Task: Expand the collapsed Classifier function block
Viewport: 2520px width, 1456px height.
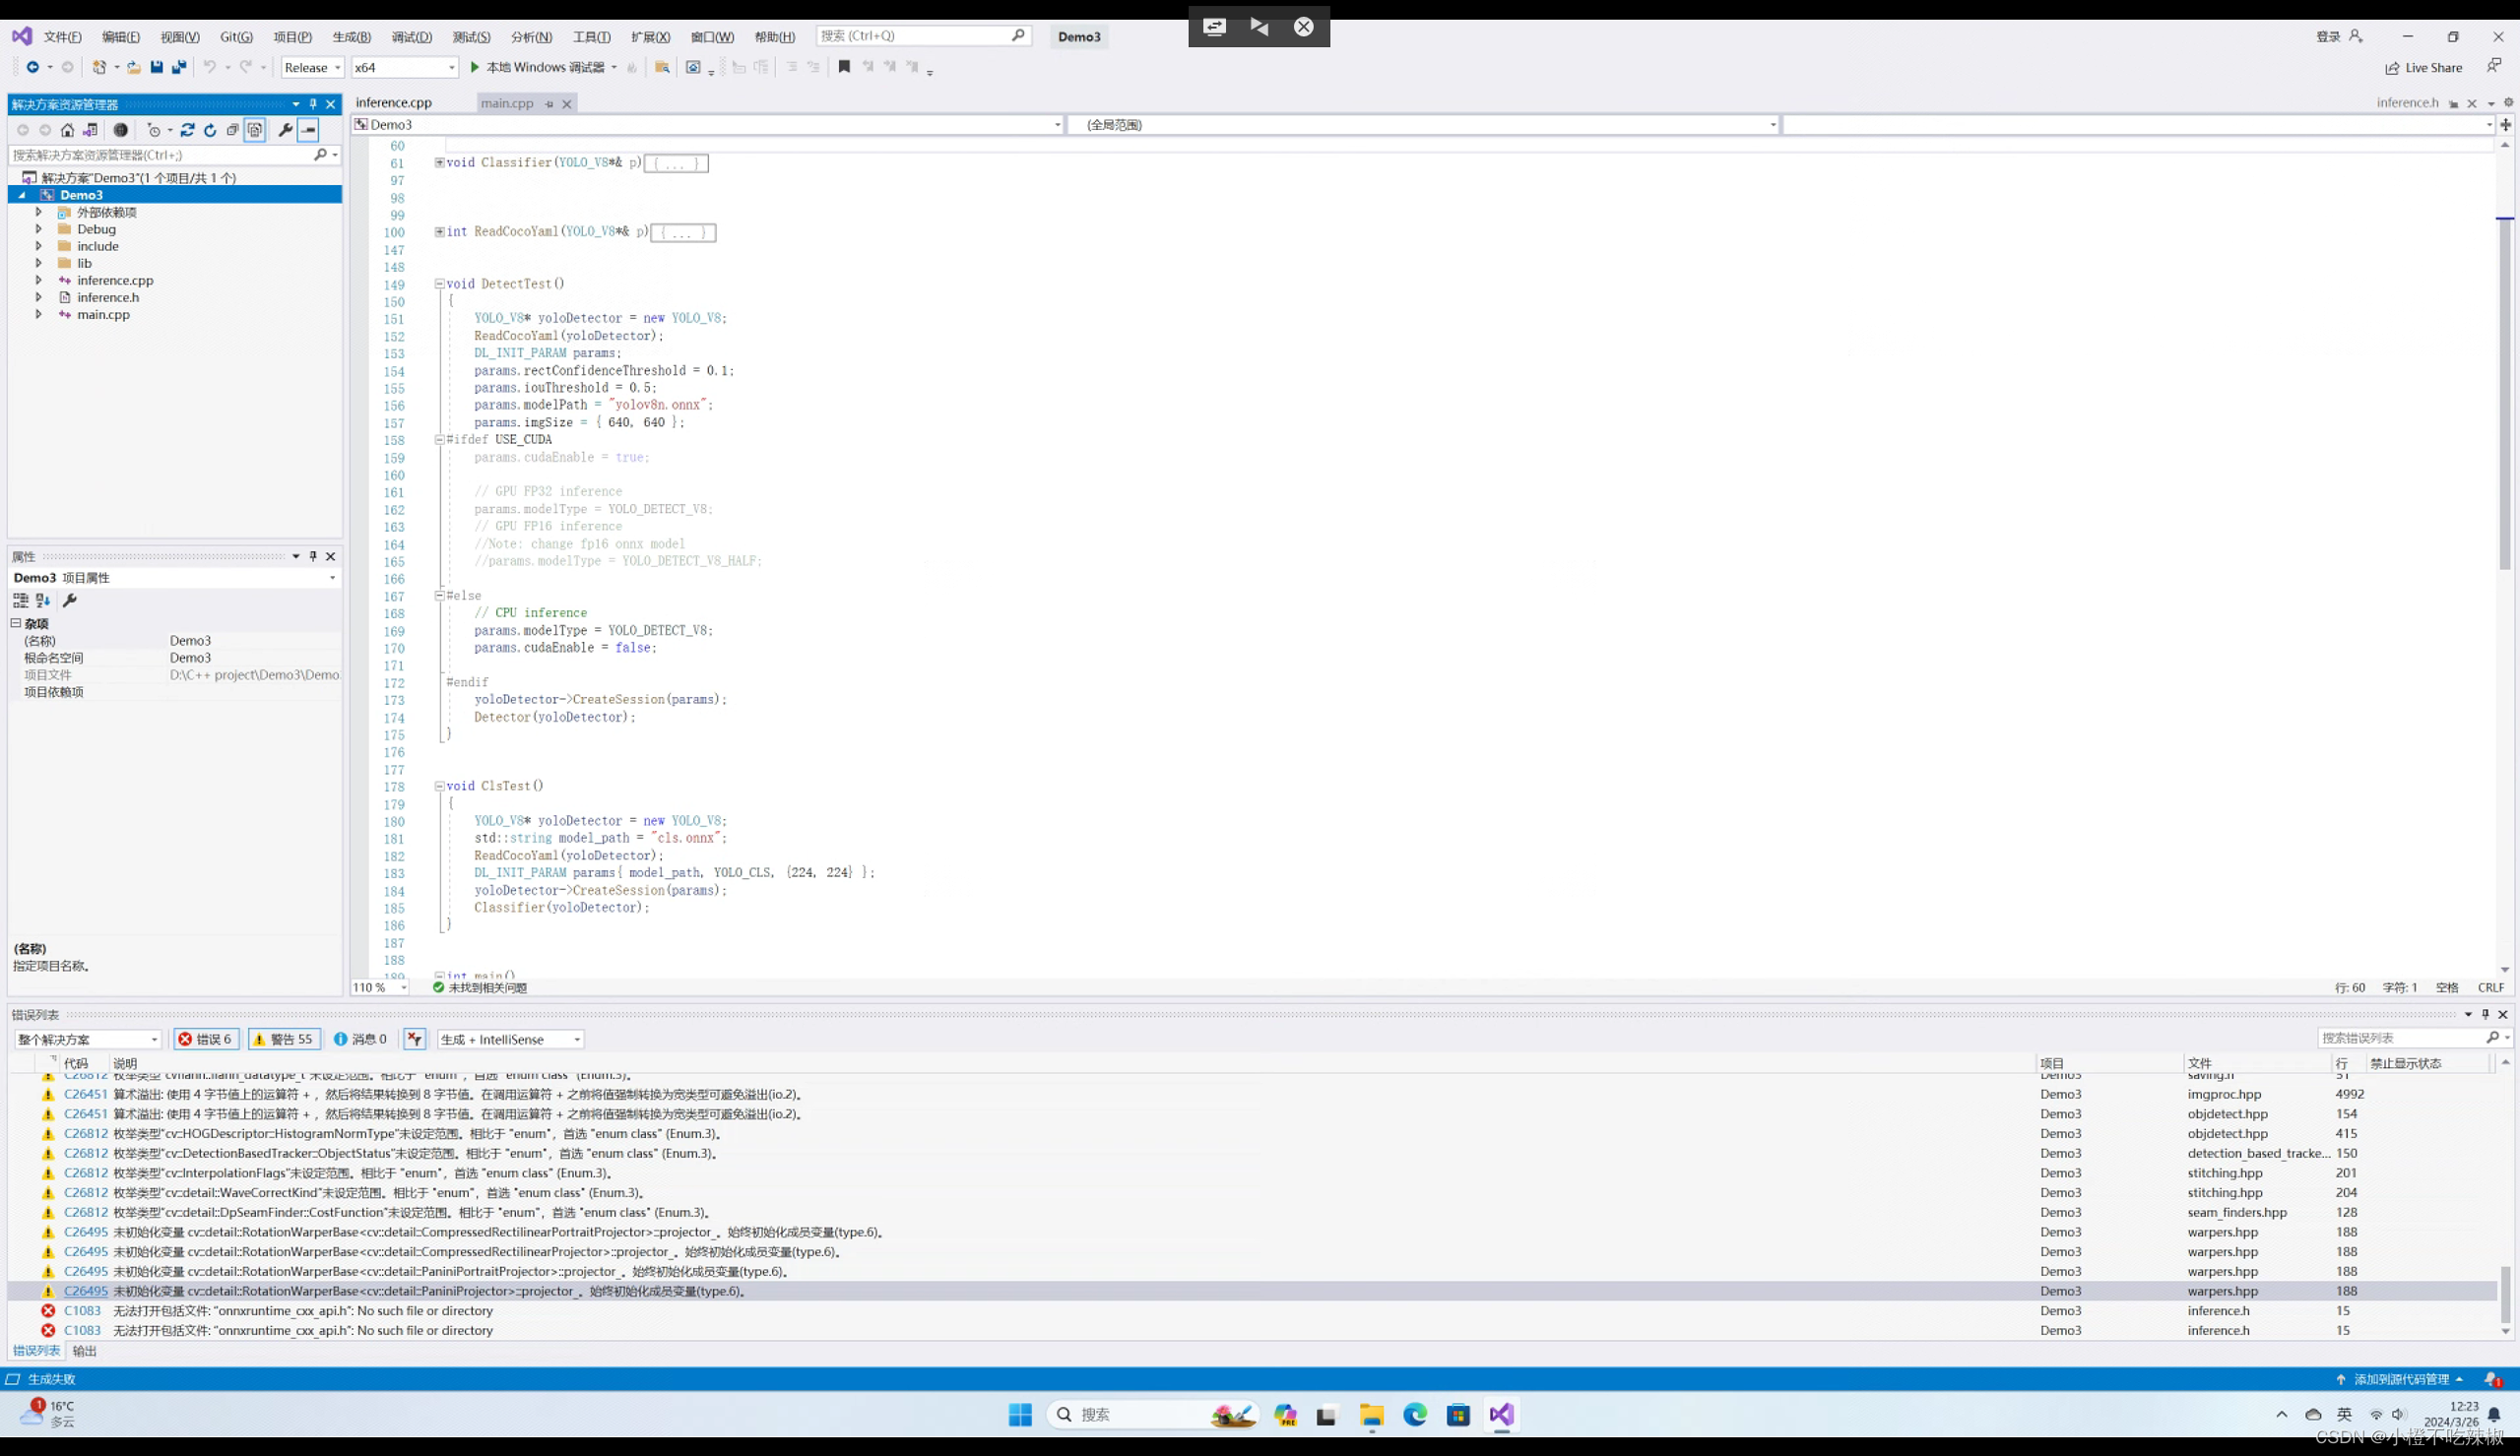Action: [x=439, y=162]
